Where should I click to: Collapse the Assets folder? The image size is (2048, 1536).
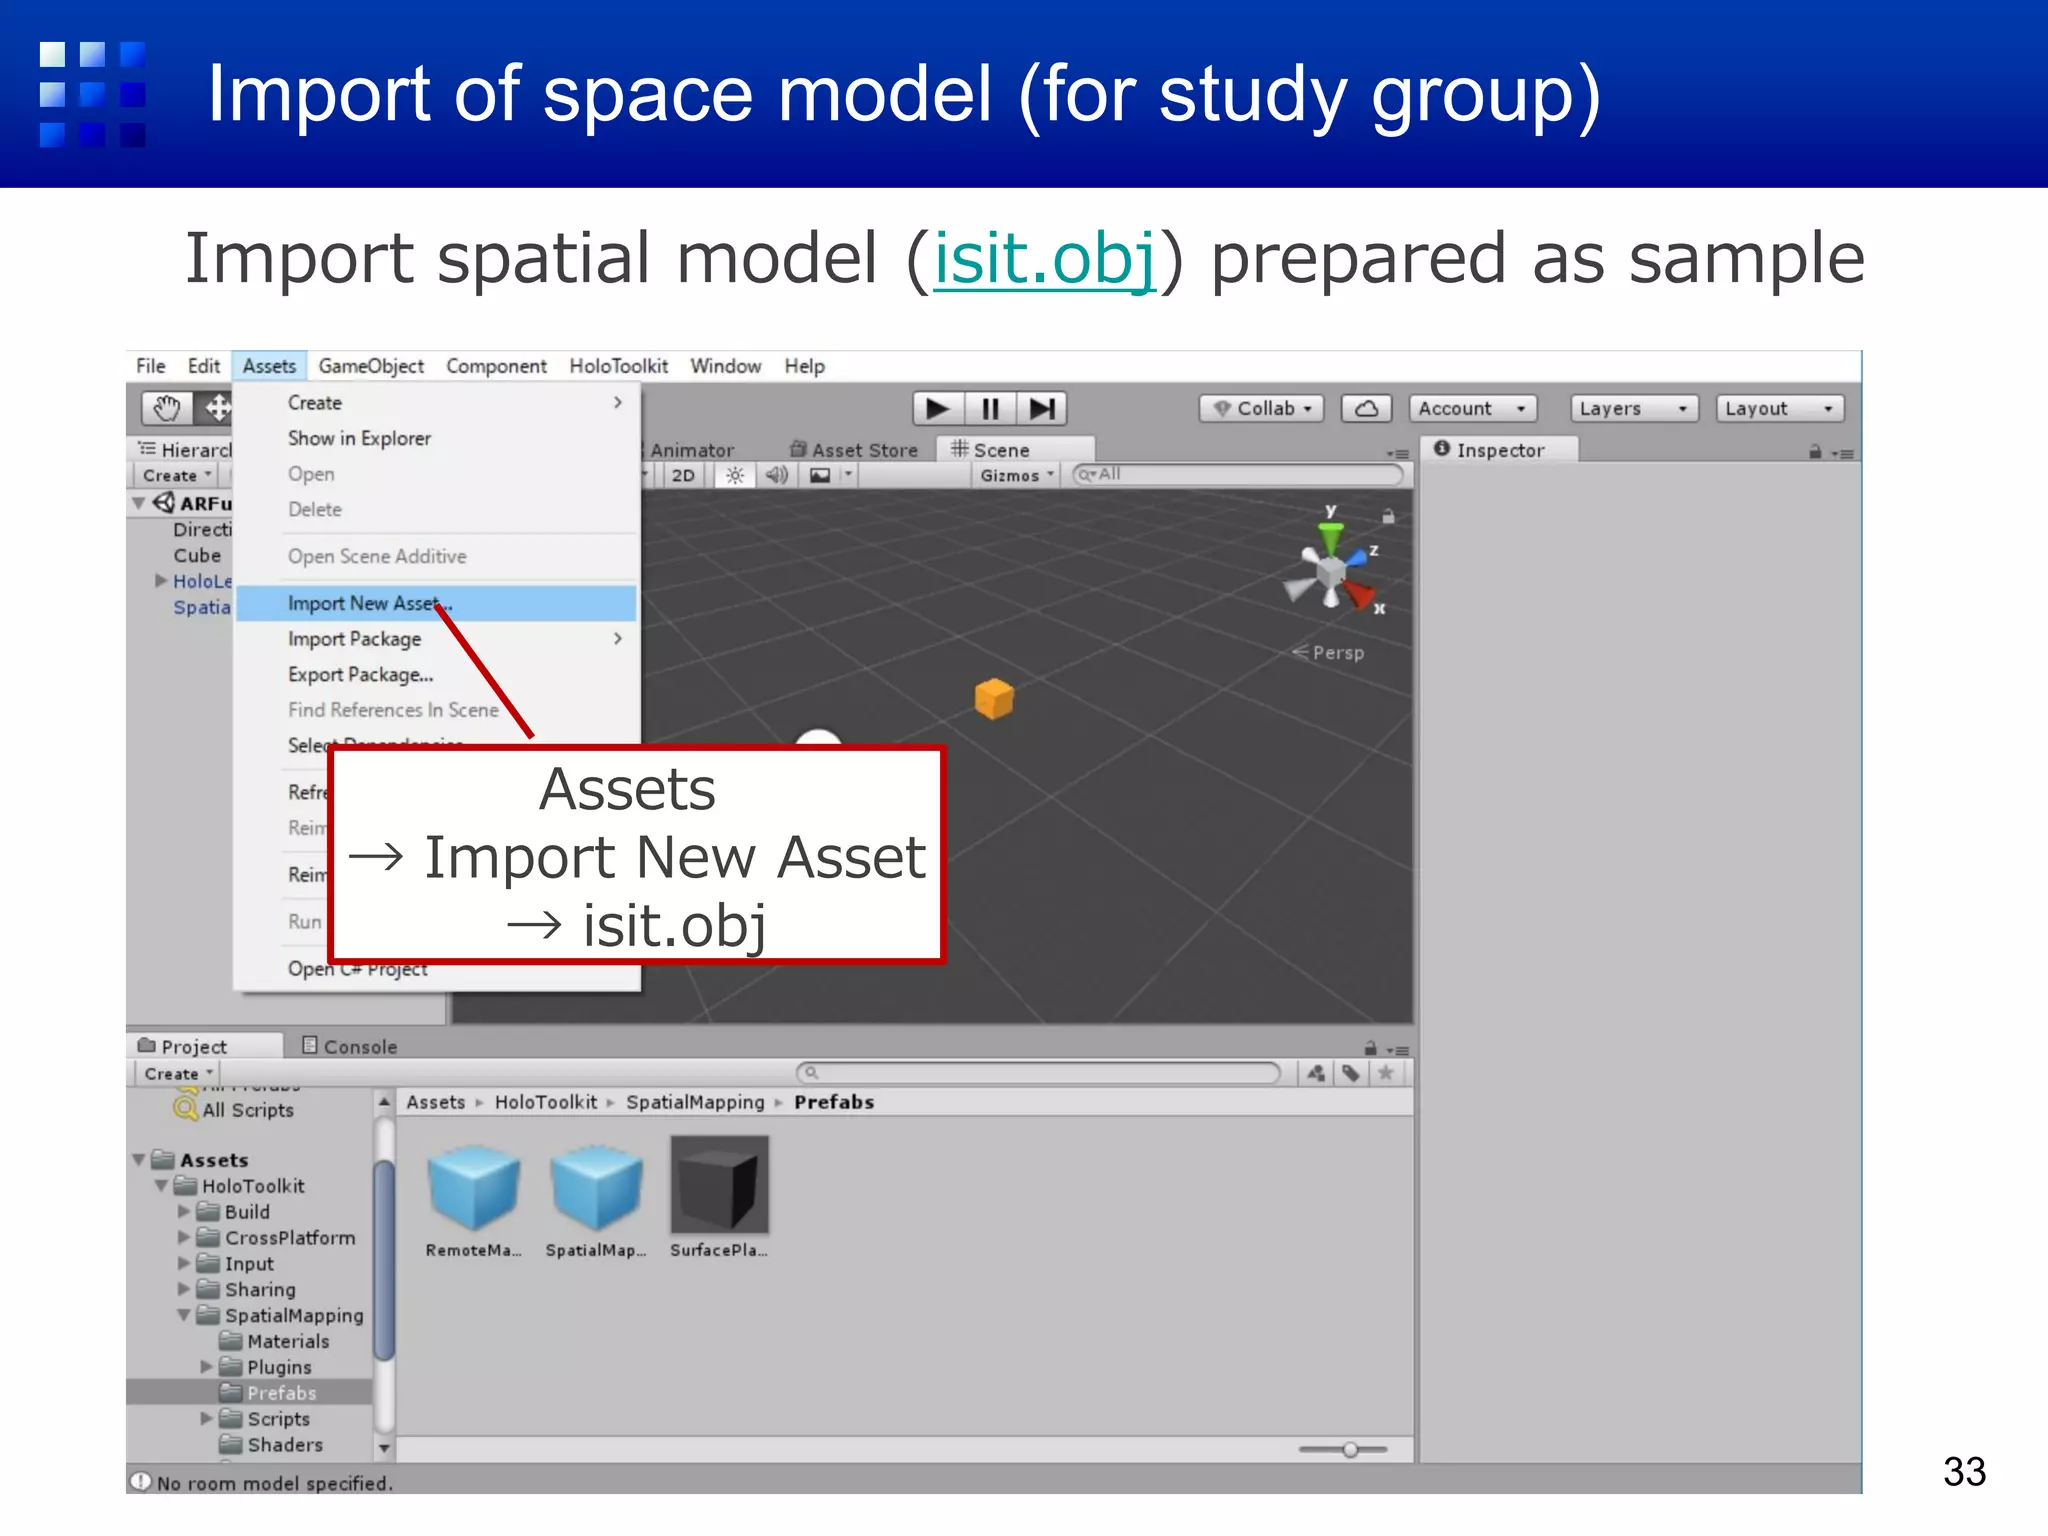coord(139,1160)
